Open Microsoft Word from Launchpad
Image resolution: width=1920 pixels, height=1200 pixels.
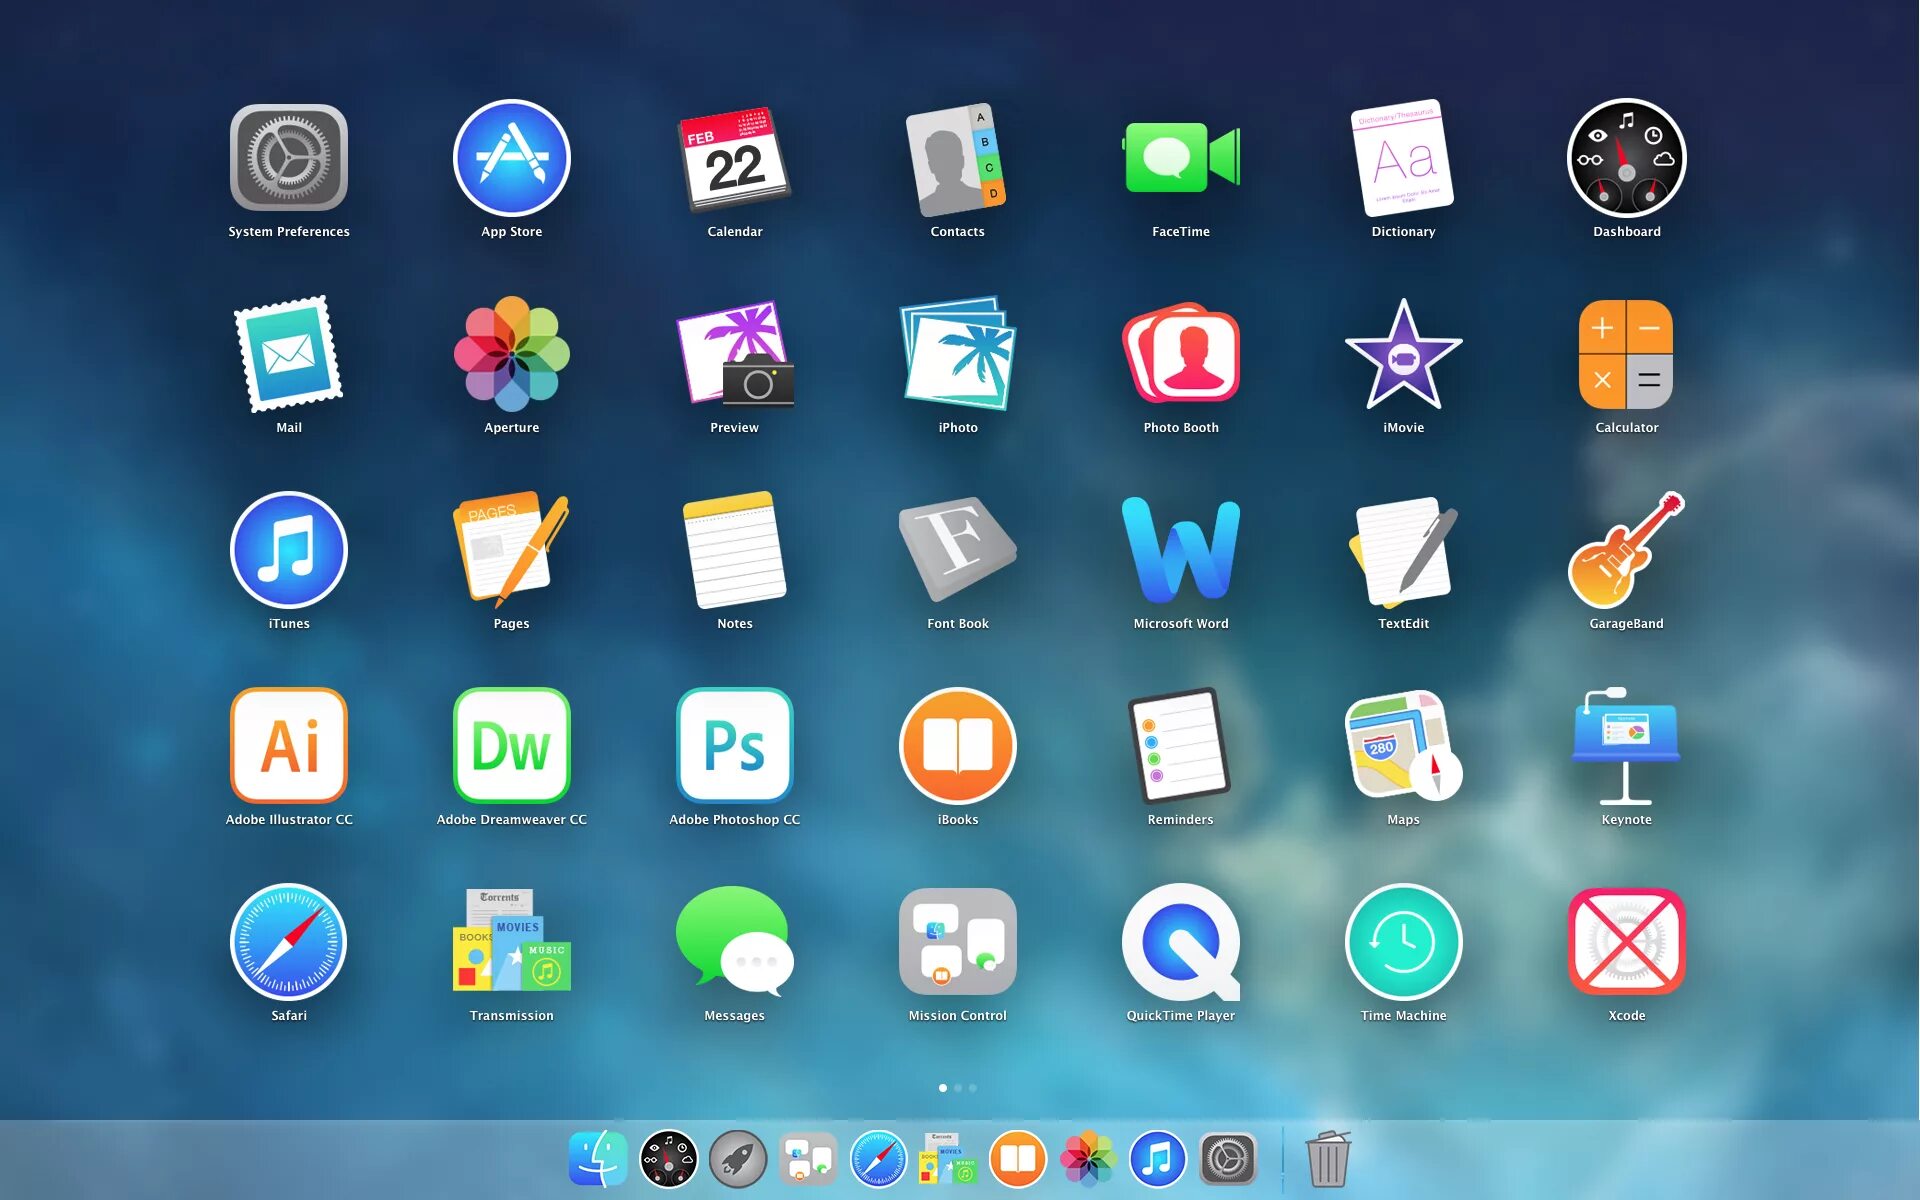[x=1181, y=551]
